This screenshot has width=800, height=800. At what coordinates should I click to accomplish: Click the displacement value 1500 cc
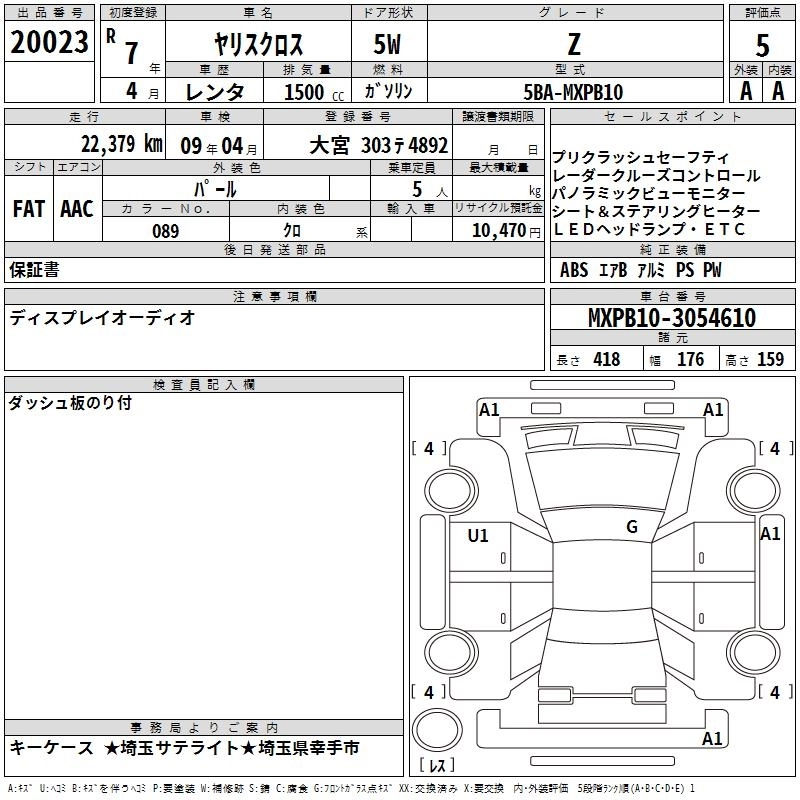tap(314, 92)
